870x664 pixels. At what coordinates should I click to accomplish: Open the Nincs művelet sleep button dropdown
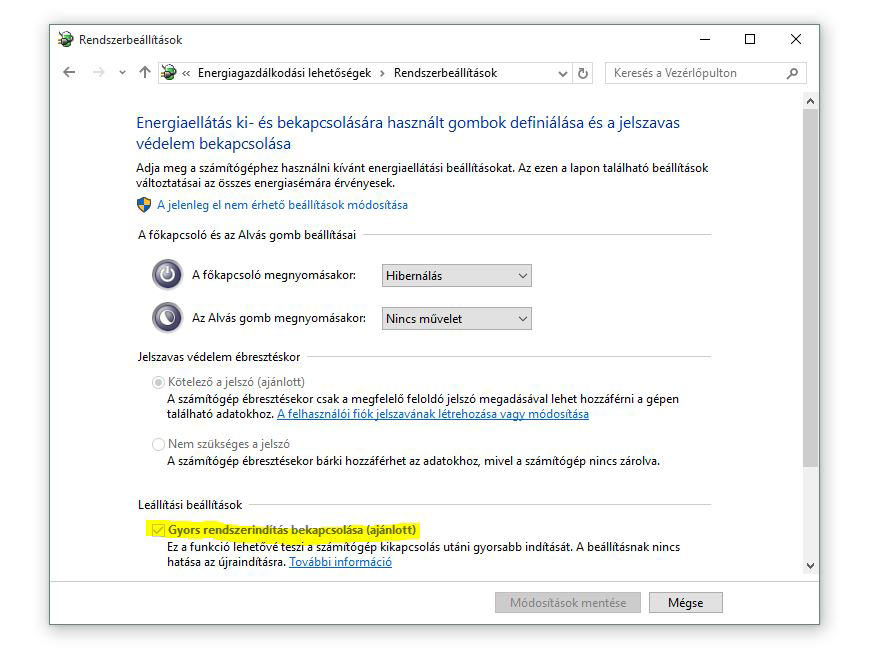(x=457, y=319)
